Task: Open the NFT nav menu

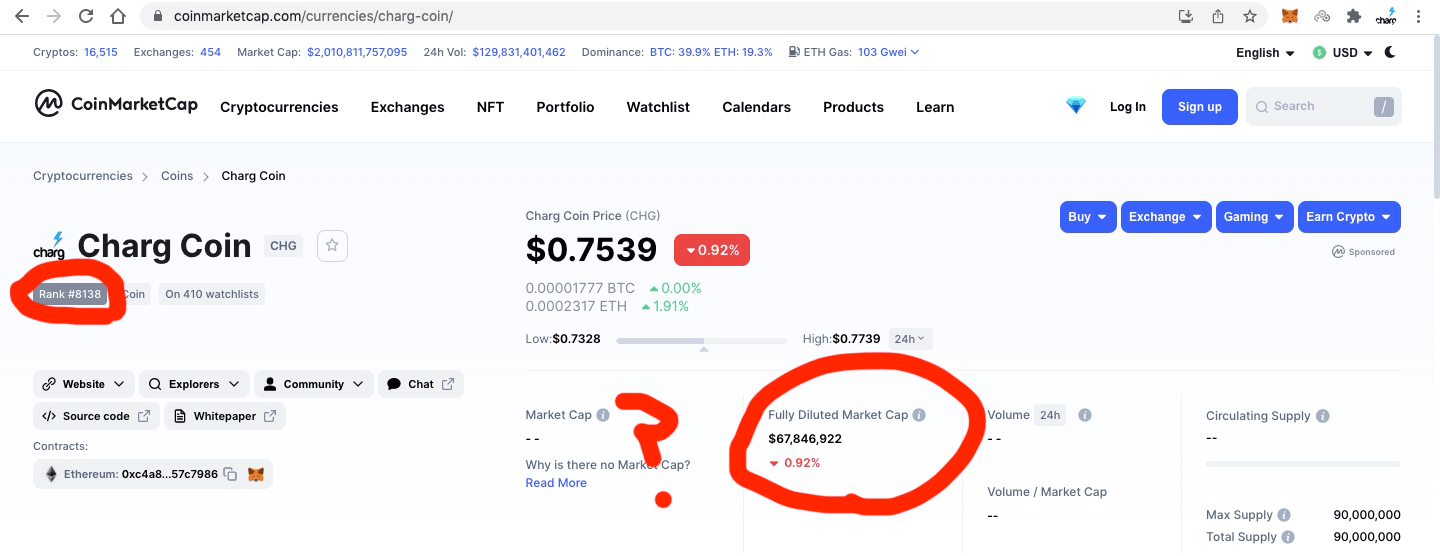Action: [490, 107]
